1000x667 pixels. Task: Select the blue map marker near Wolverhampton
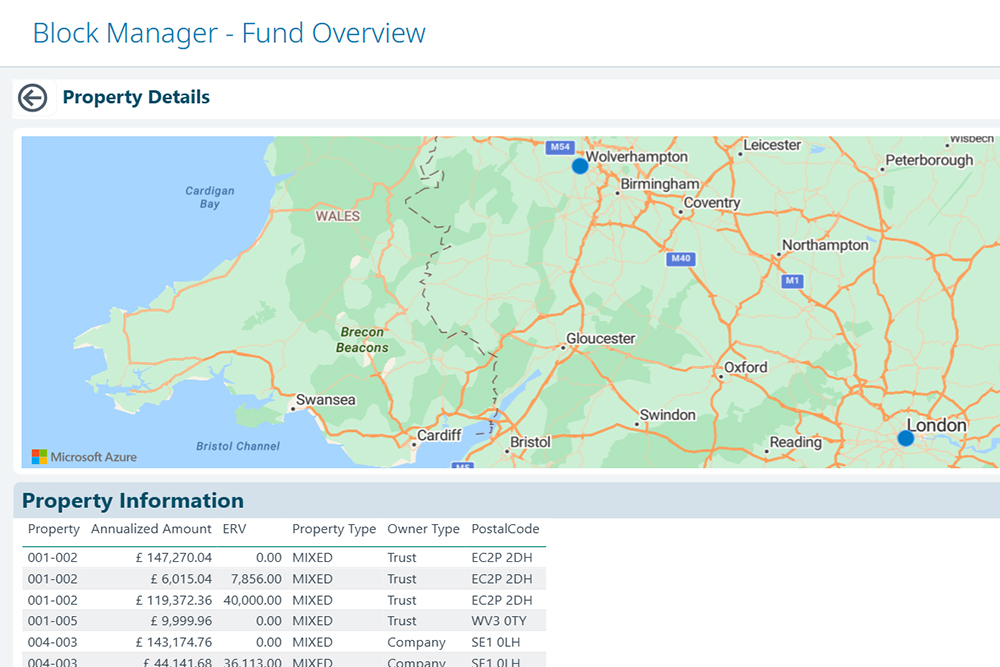[580, 166]
